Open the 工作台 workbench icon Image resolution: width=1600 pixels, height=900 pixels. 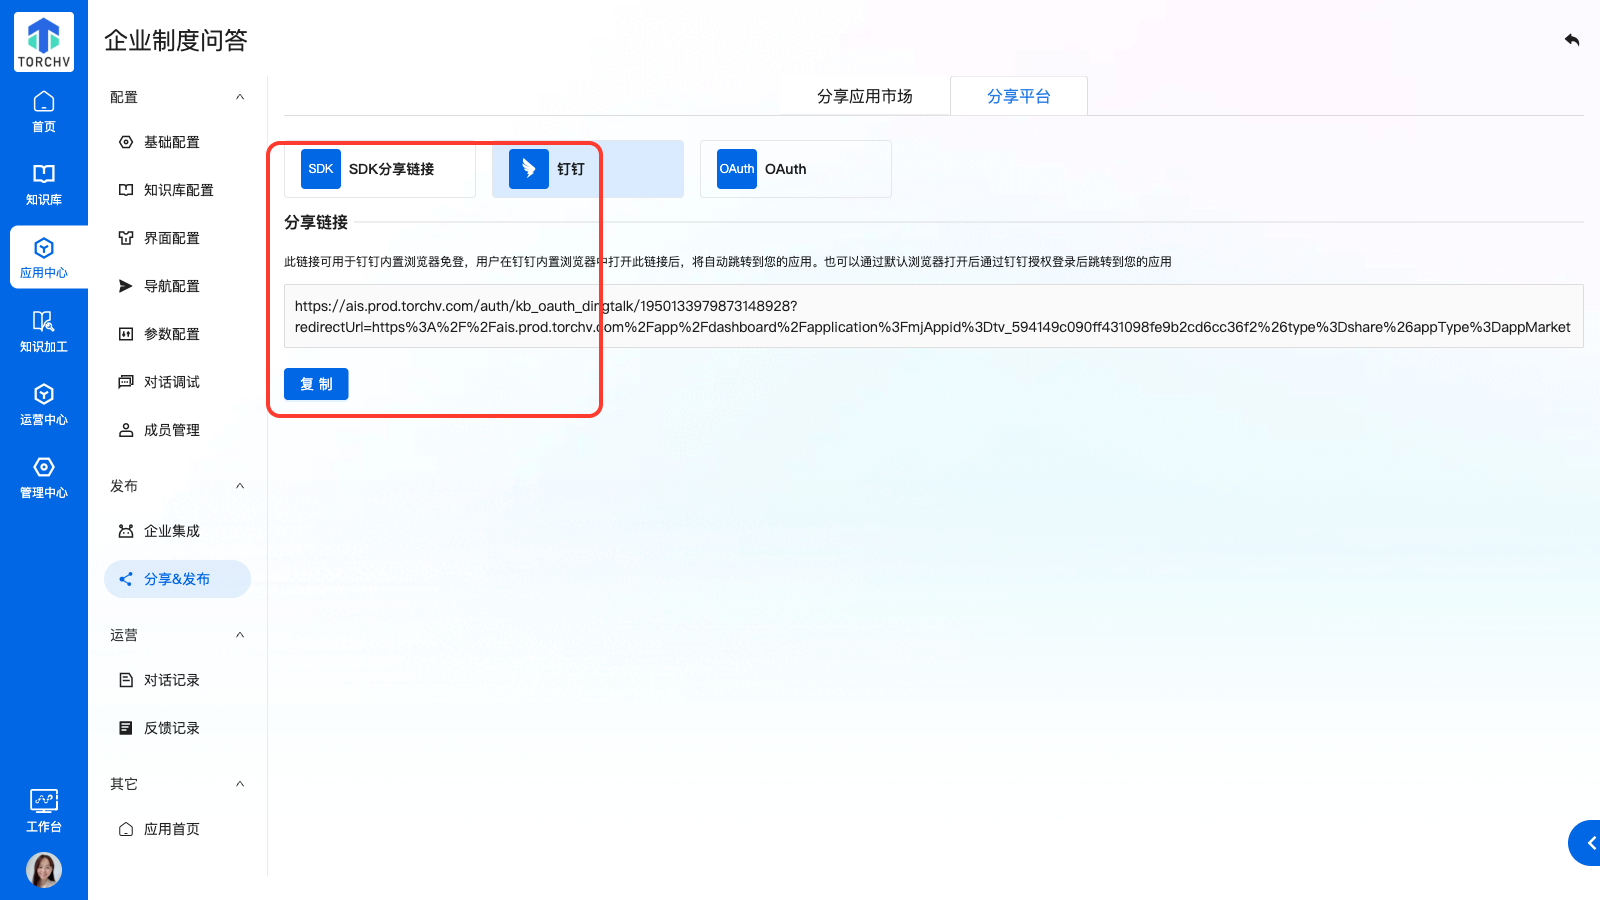[44, 810]
